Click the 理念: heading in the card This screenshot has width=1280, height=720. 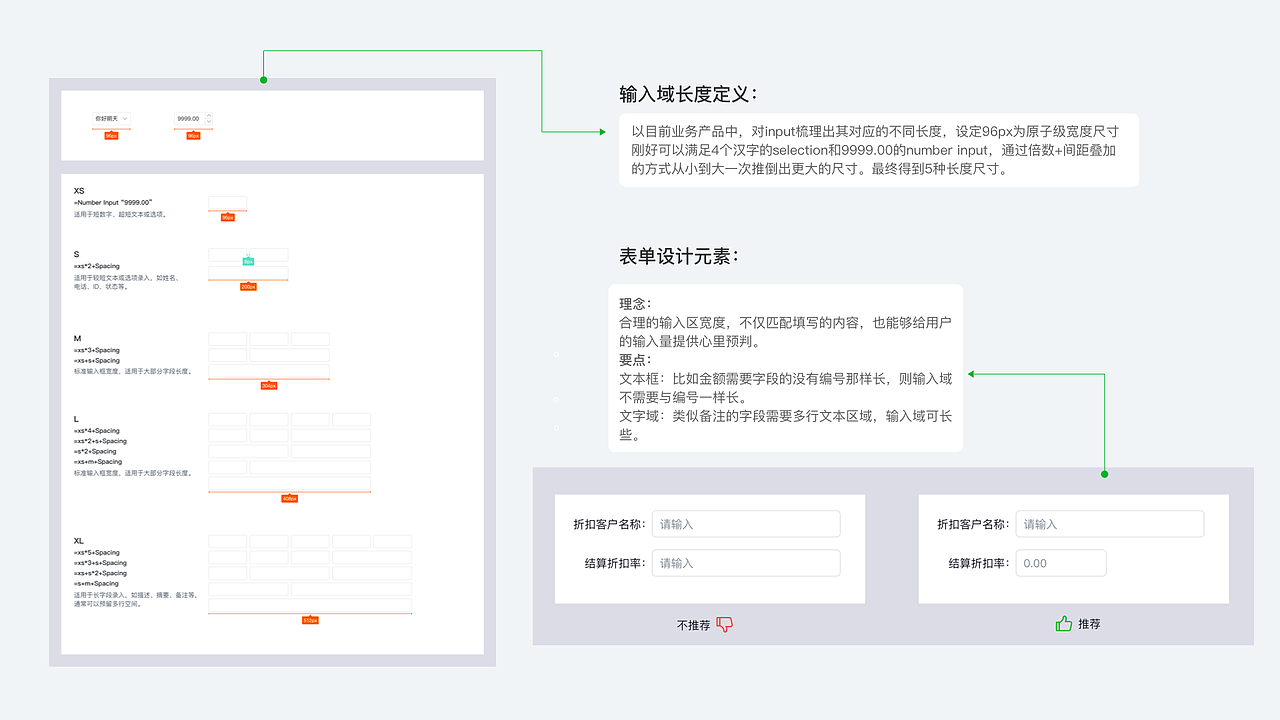point(635,303)
